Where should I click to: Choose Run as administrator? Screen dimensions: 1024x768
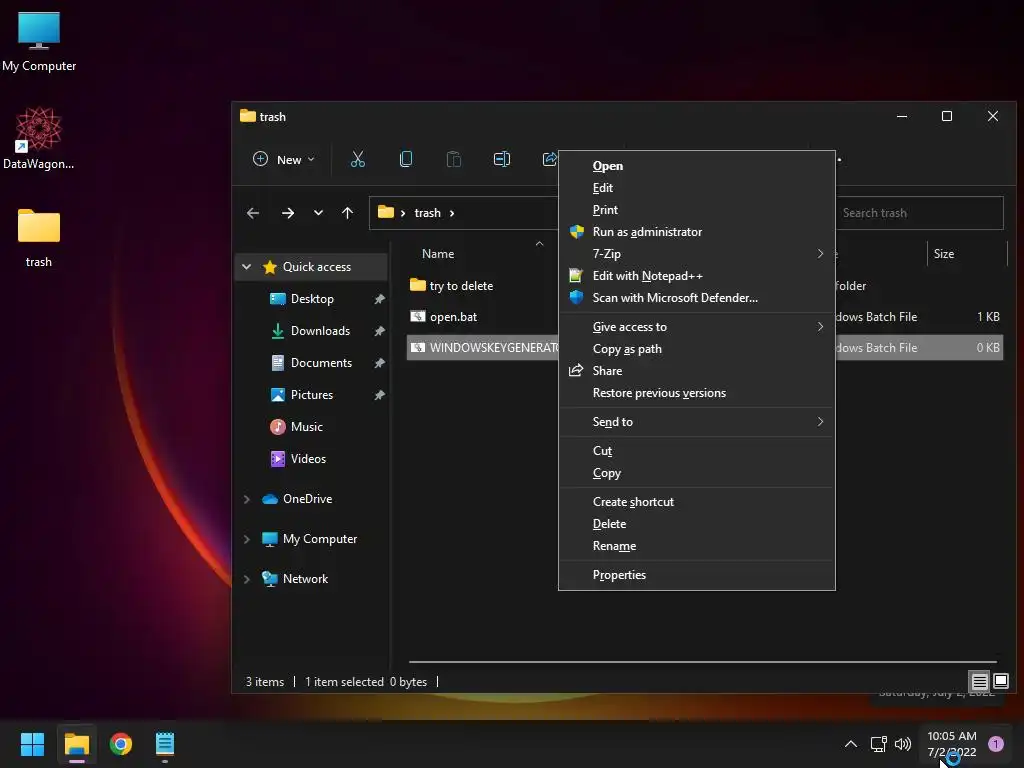click(x=697, y=232)
